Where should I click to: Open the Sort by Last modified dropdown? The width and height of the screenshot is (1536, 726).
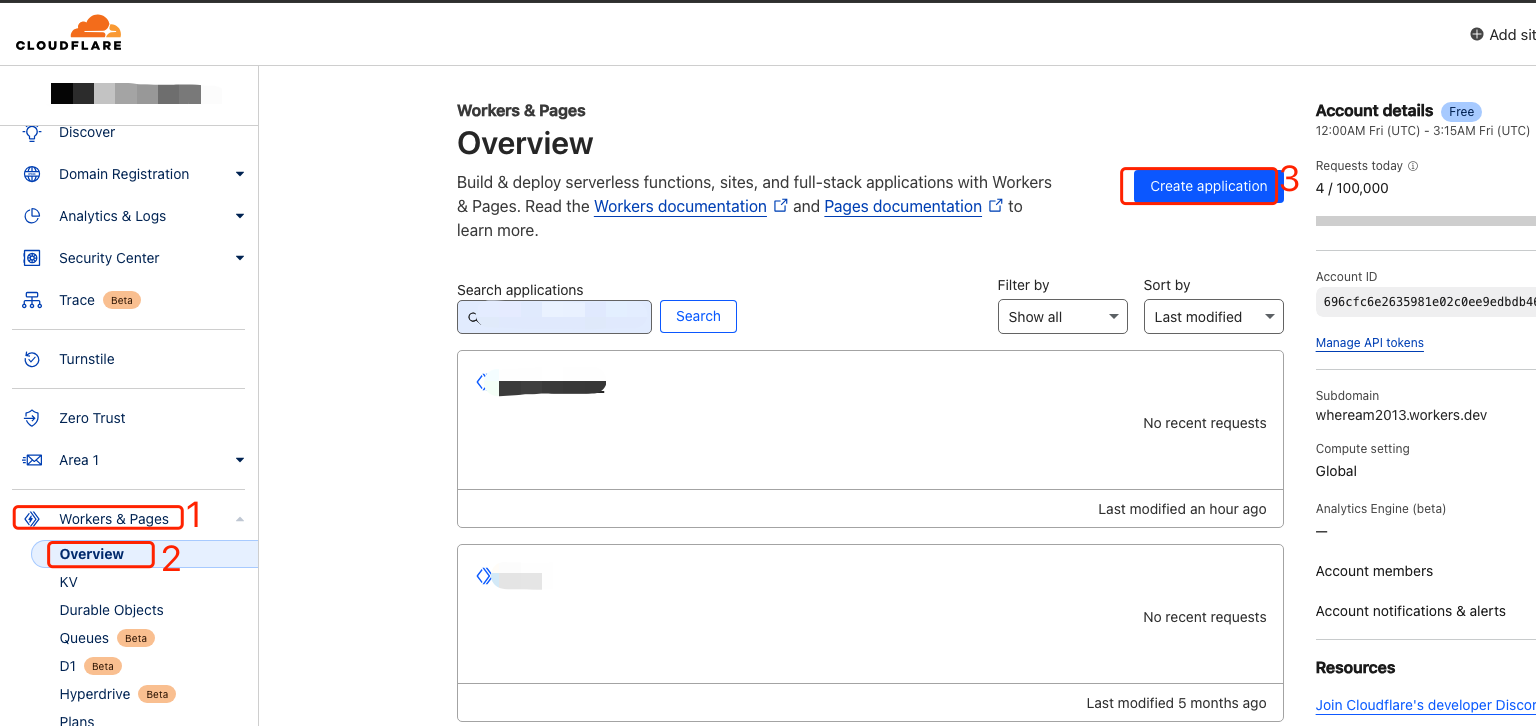pyautogui.click(x=1214, y=317)
